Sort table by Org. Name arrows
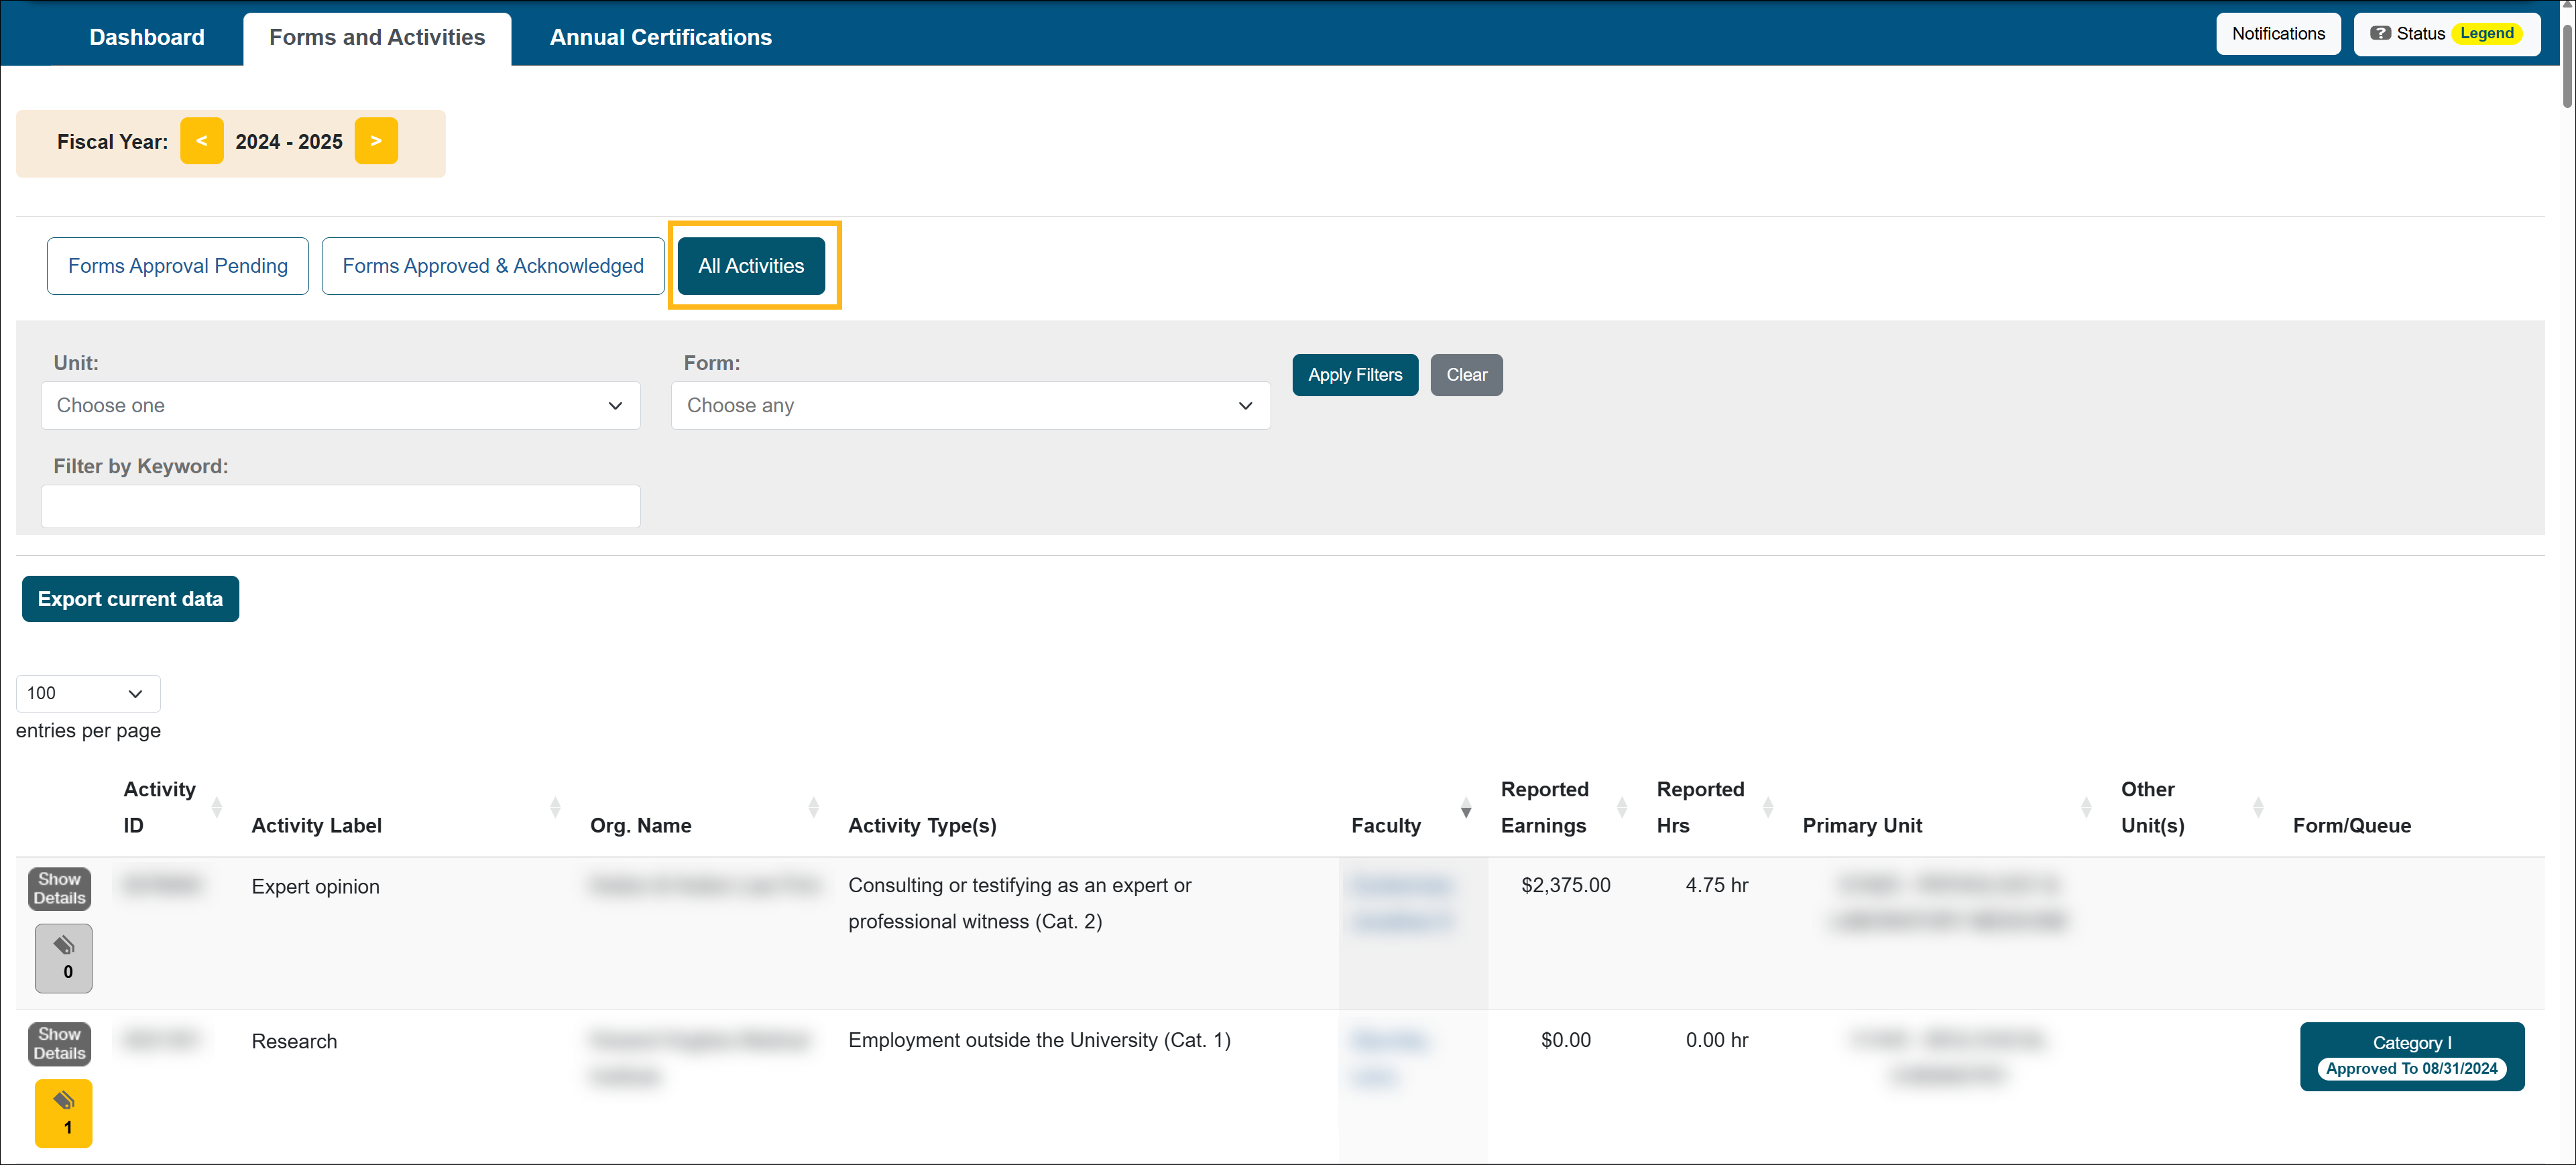 [813, 807]
